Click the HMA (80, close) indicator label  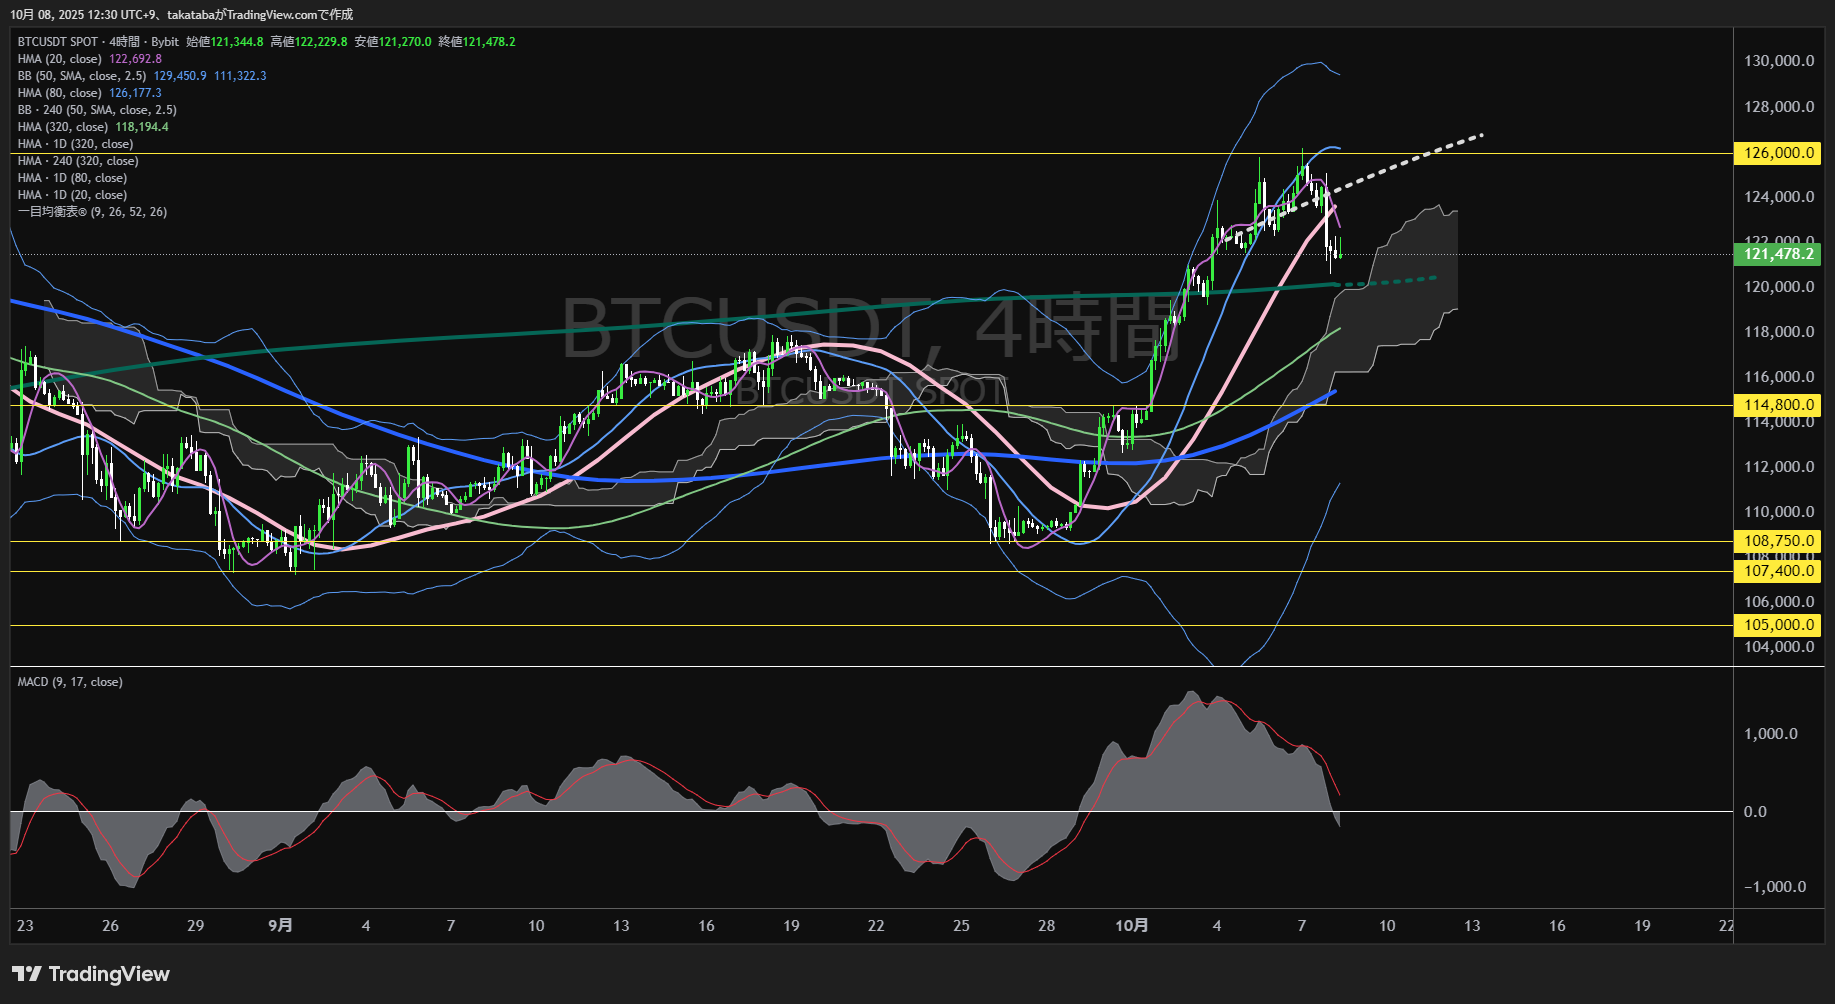click(x=60, y=93)
